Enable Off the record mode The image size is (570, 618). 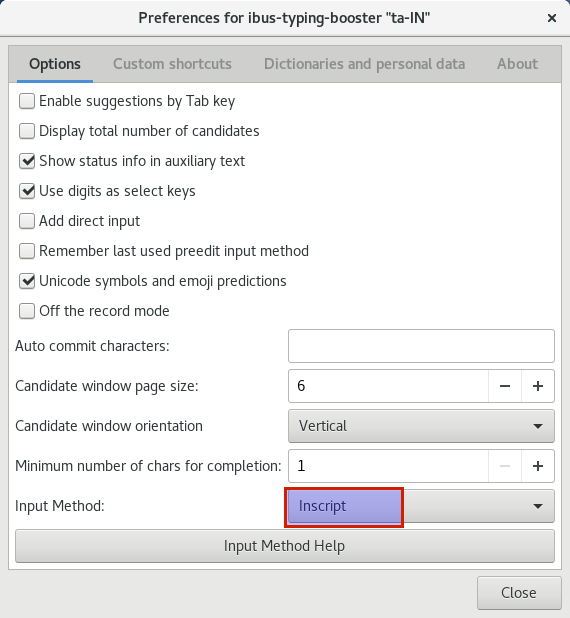tap(27, 311)
